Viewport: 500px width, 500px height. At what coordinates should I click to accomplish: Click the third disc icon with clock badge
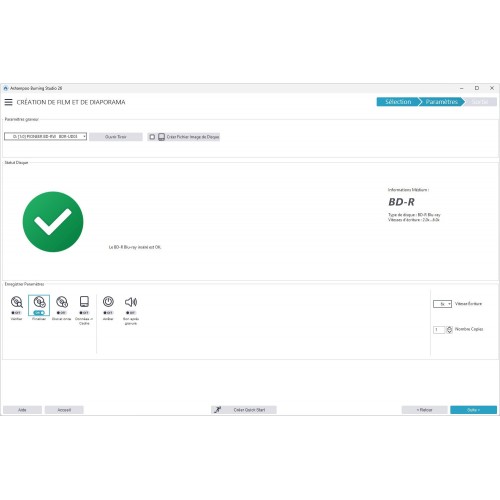point(62,302)
